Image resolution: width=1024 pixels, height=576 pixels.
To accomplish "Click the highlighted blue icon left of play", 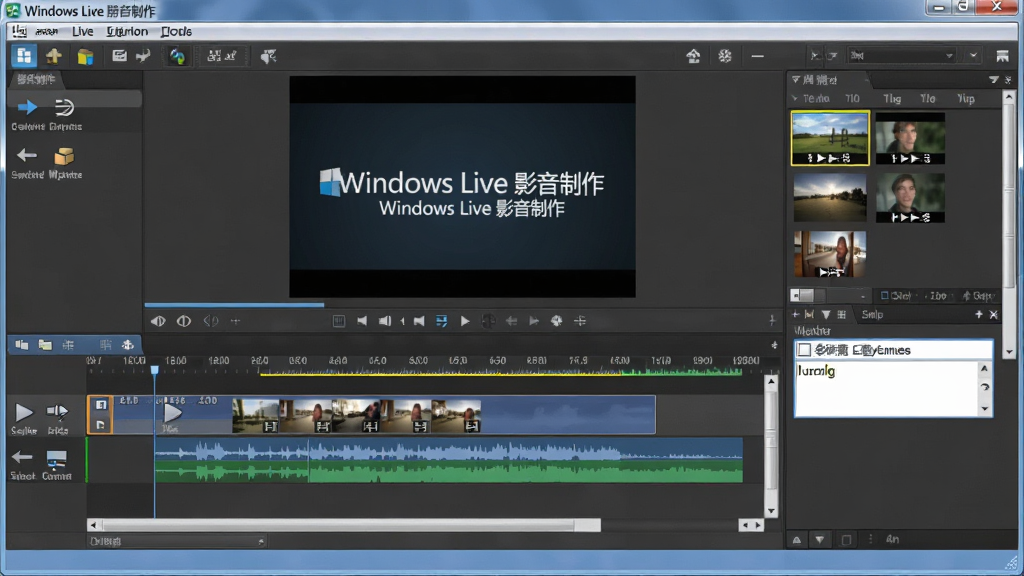I will pos(441,321).
